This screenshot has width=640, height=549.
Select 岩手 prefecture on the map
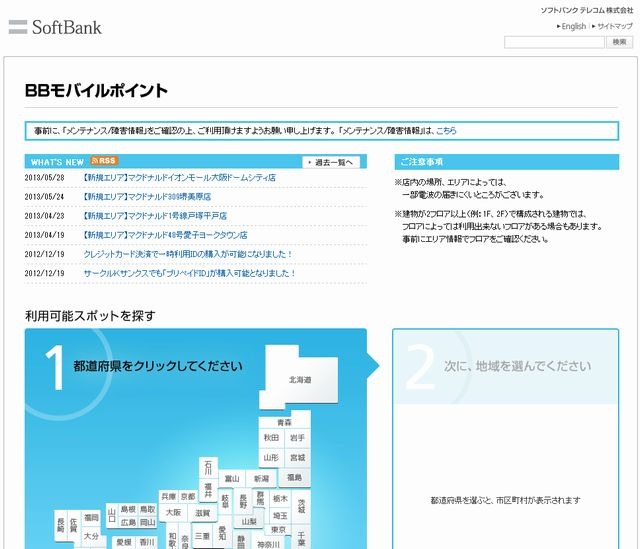point(297,438)
